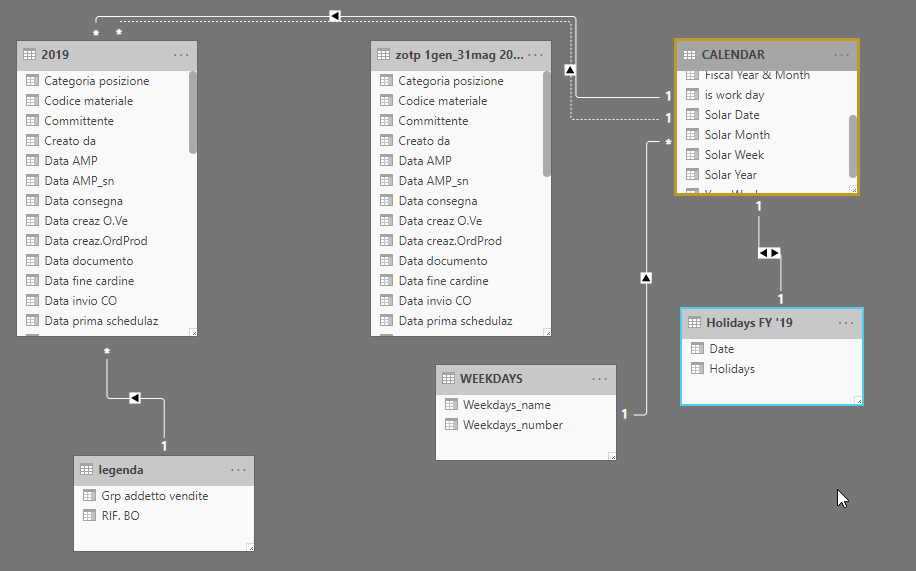Select 'Data AMP' in the zotp table
The image size is (916, 571).
click(425, 161)
